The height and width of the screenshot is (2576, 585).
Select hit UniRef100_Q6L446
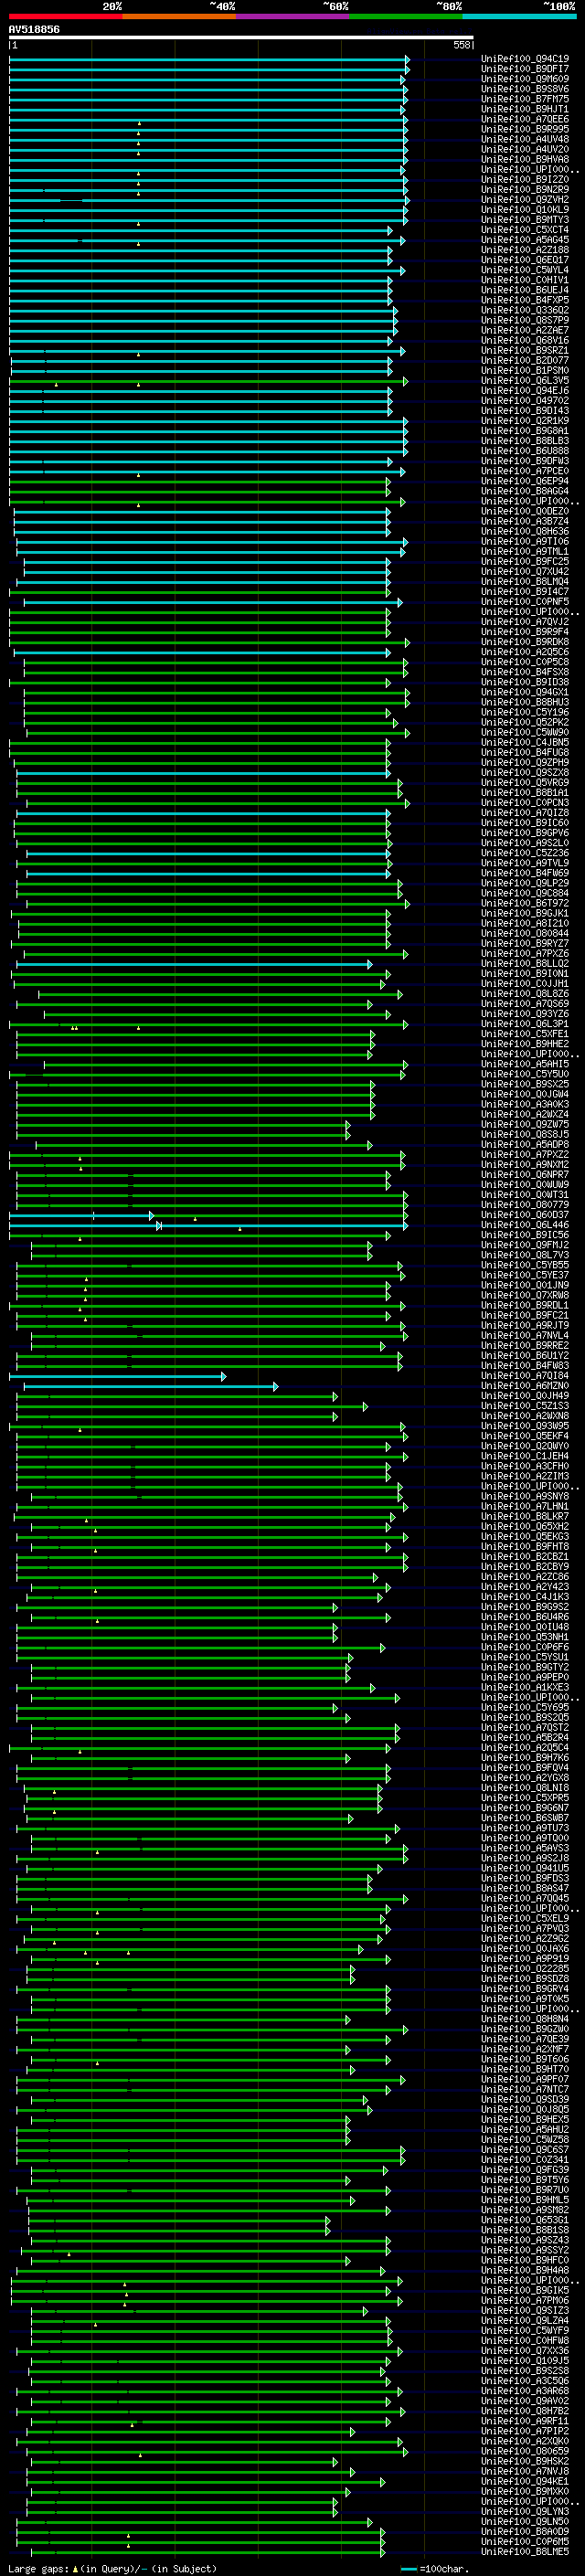point(525,1225)
